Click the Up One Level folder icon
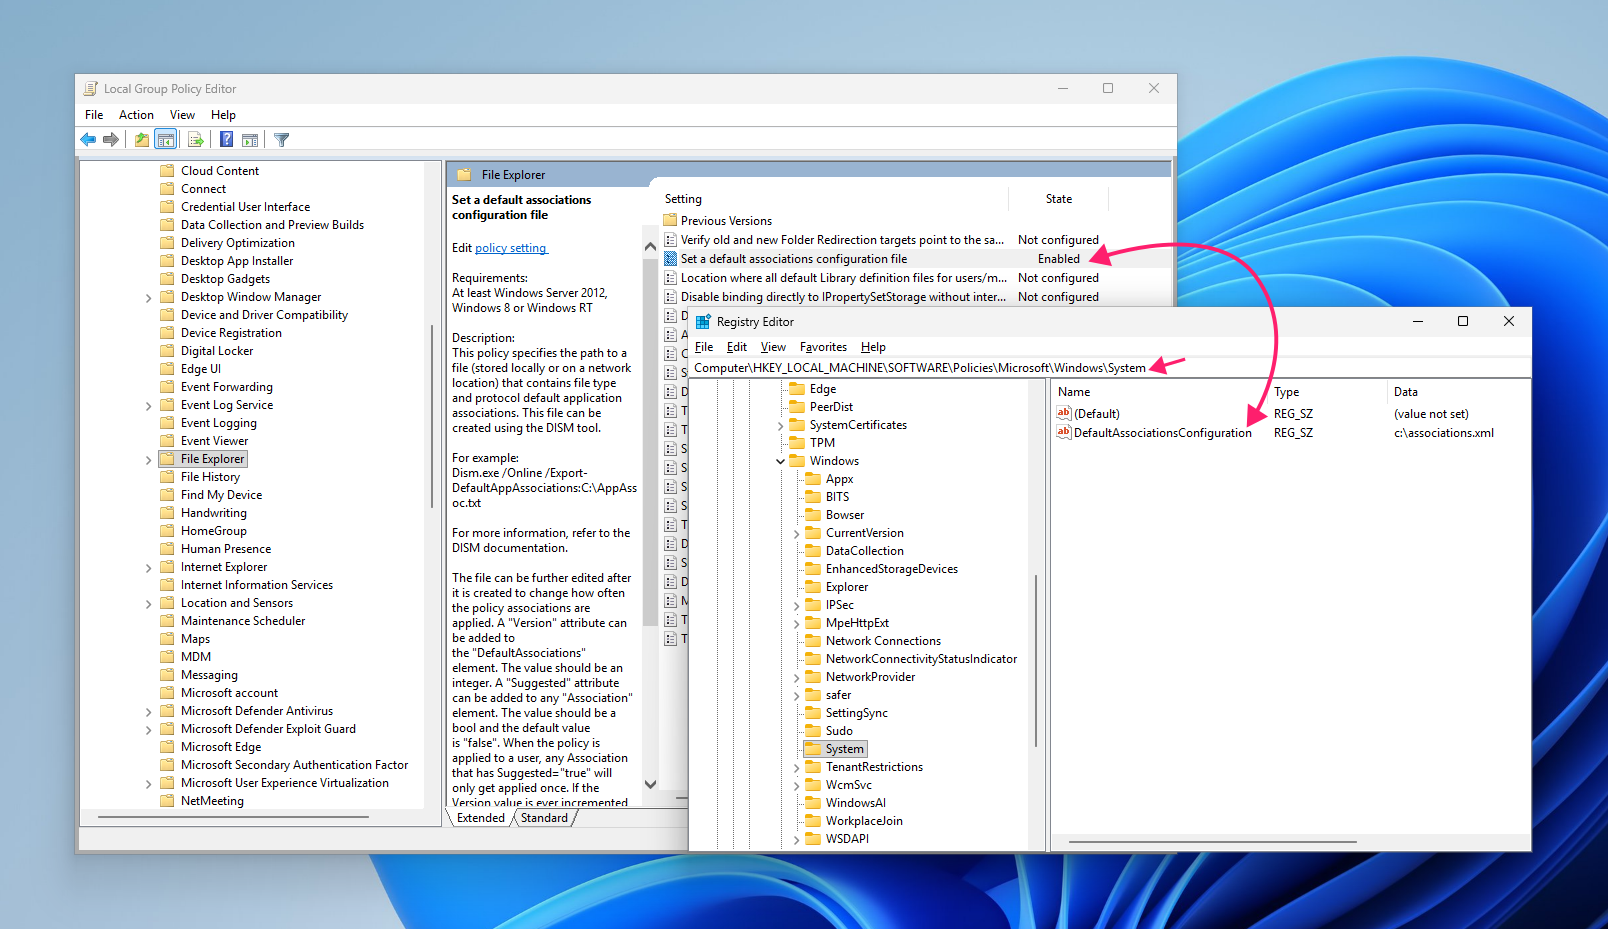 point(142,140)
